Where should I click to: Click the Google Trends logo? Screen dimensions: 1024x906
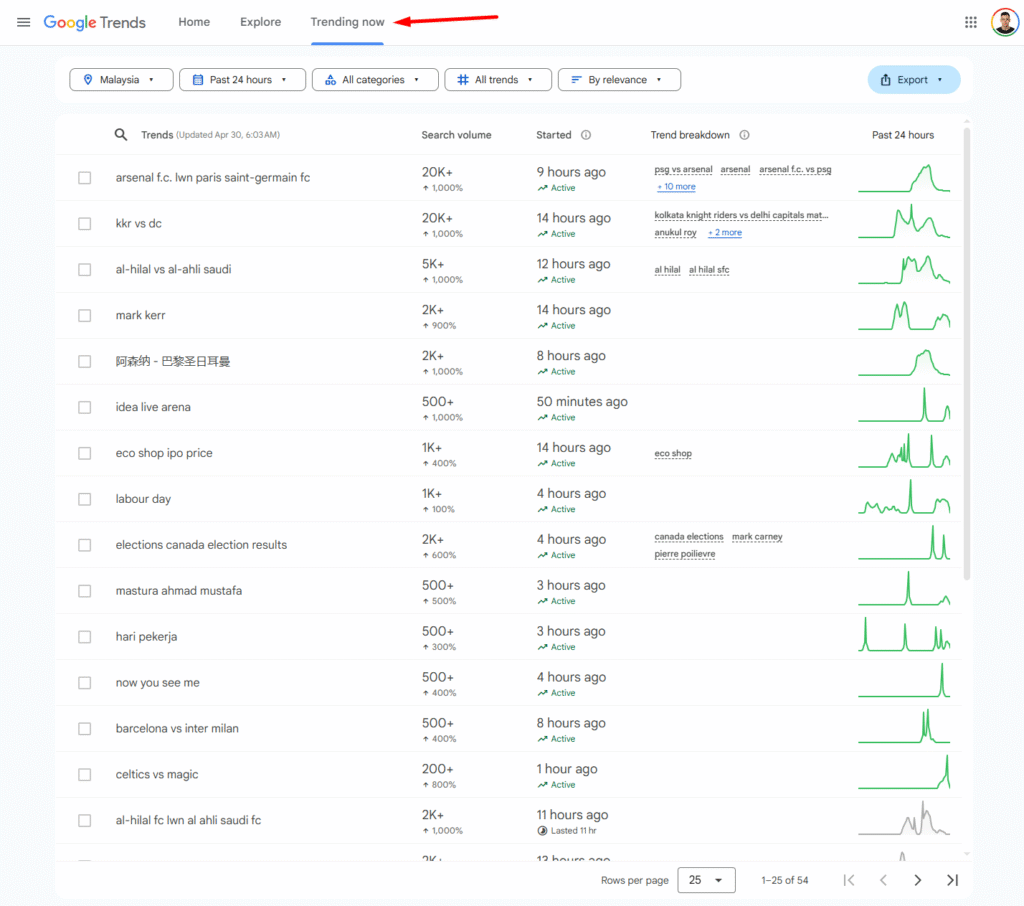click(x=95, y=22)
